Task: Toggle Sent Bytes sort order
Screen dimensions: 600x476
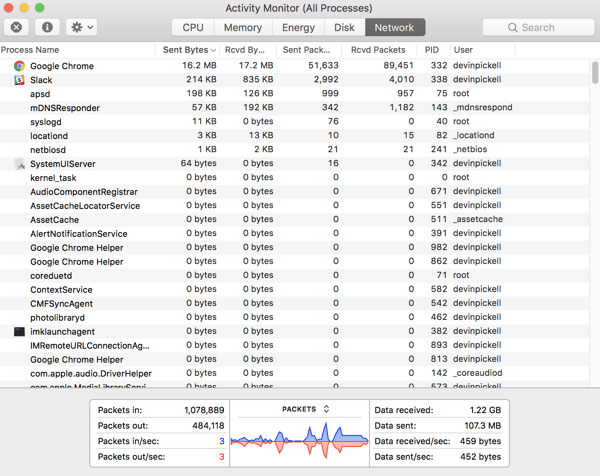Action: click(x=188, y=50)
